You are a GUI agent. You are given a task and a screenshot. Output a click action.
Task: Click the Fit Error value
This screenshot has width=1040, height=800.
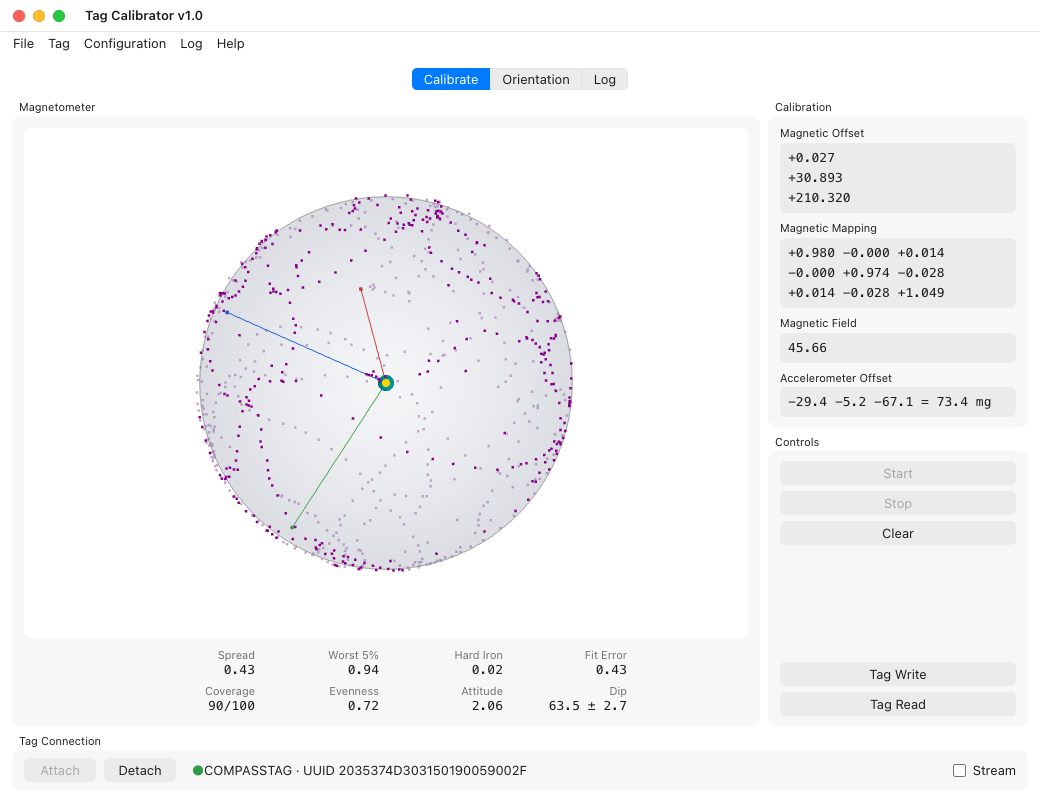611,670
